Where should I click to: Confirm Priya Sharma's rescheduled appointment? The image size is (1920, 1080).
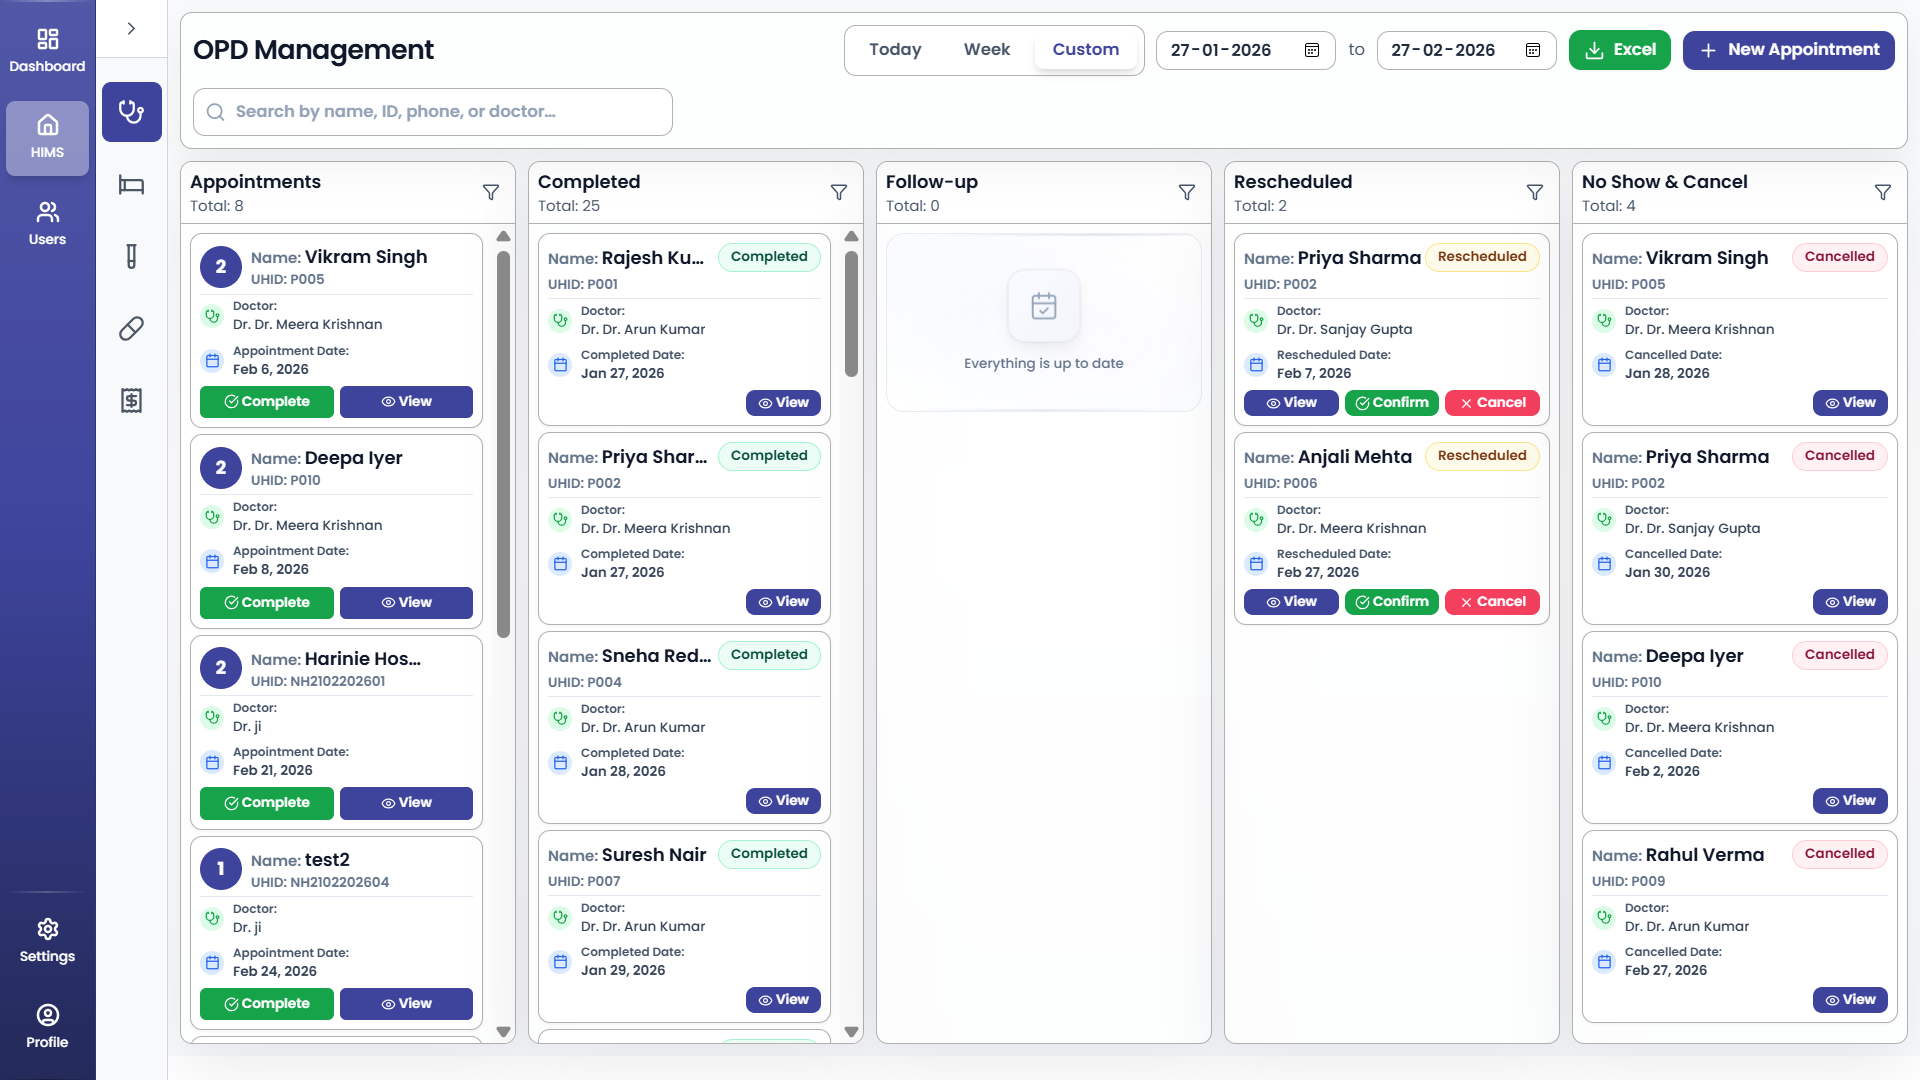pos(1392,403)
